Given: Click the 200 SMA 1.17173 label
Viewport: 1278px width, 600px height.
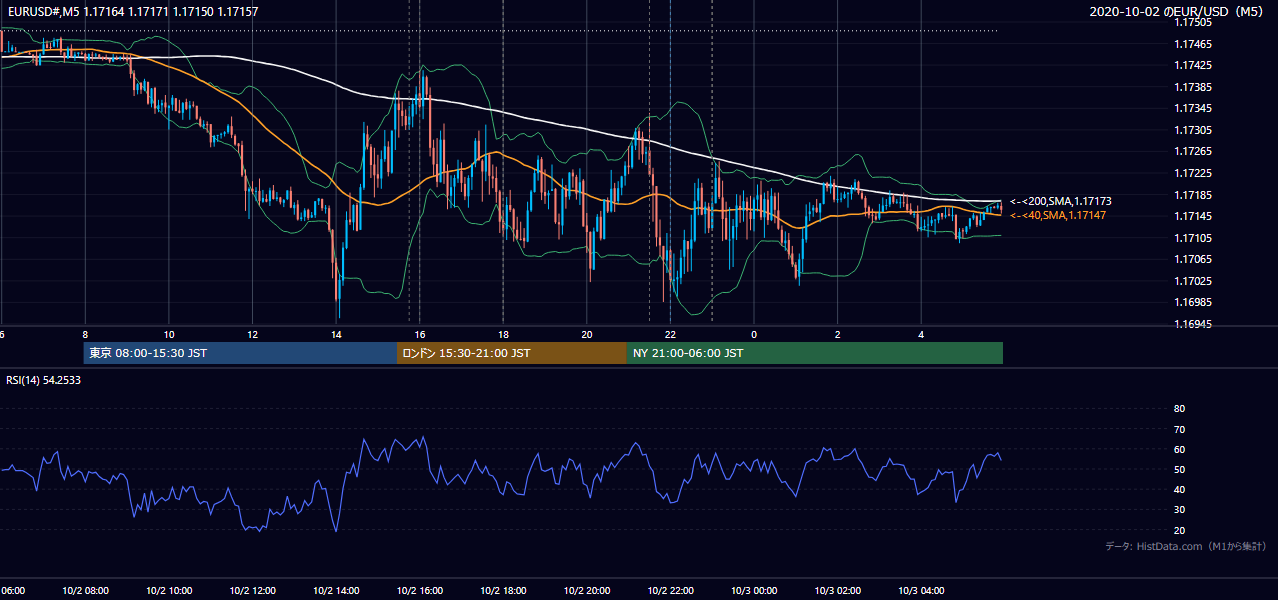Looking at the screenshot, I should click(1061, 201).
